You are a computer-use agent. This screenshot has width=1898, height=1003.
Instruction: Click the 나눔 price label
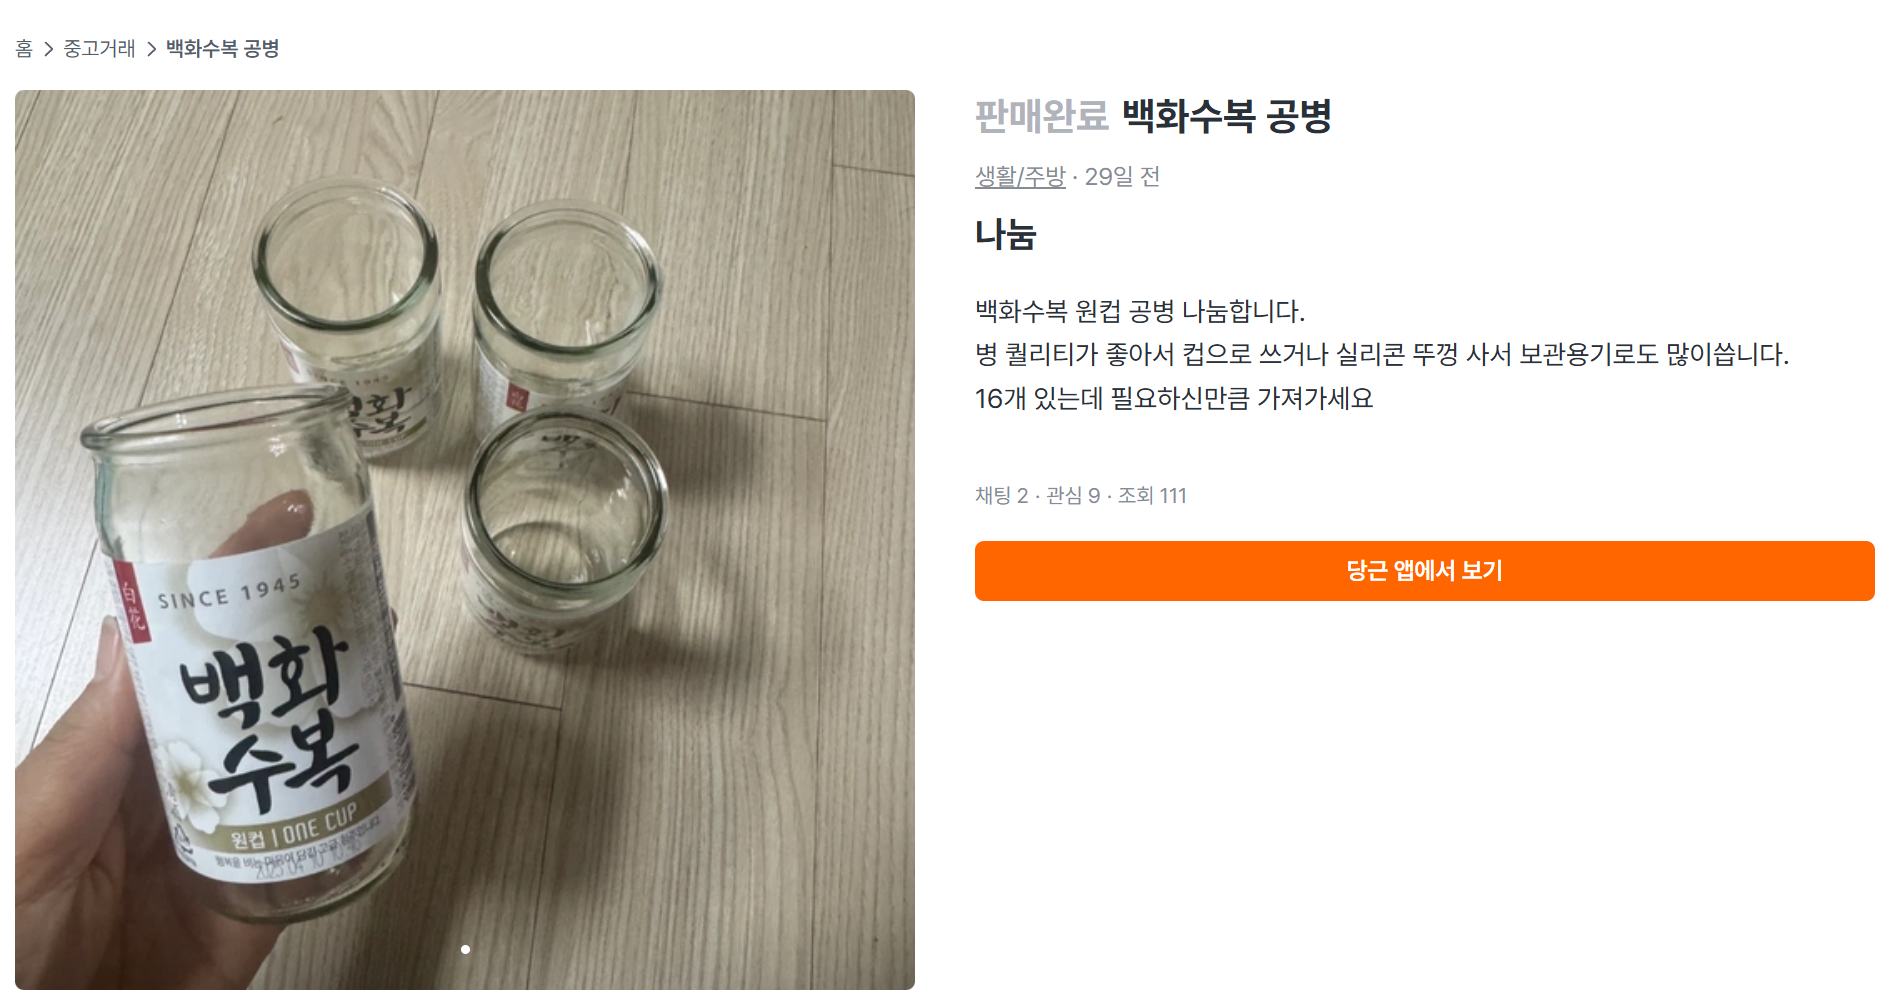click(1005, 235)
